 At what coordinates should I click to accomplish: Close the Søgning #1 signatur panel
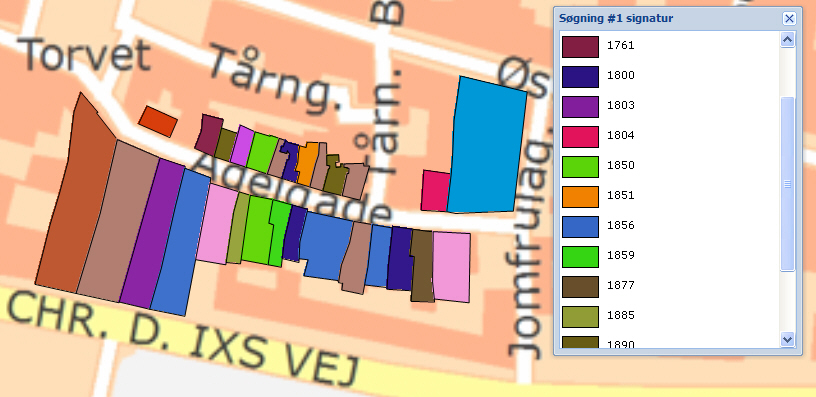pos(789,19)
